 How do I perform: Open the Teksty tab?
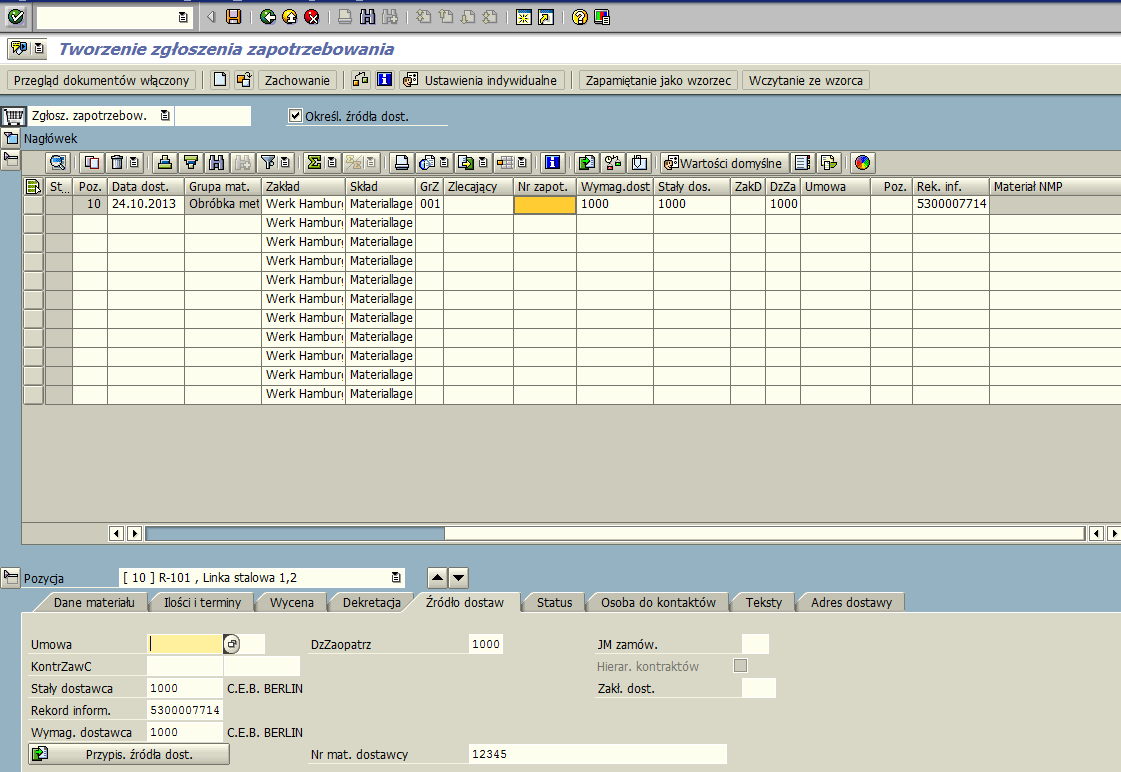coord(764,603)
